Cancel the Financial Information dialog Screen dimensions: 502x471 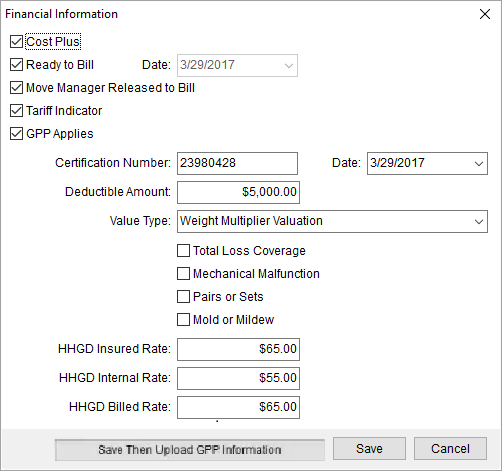(x=450, y=449)
